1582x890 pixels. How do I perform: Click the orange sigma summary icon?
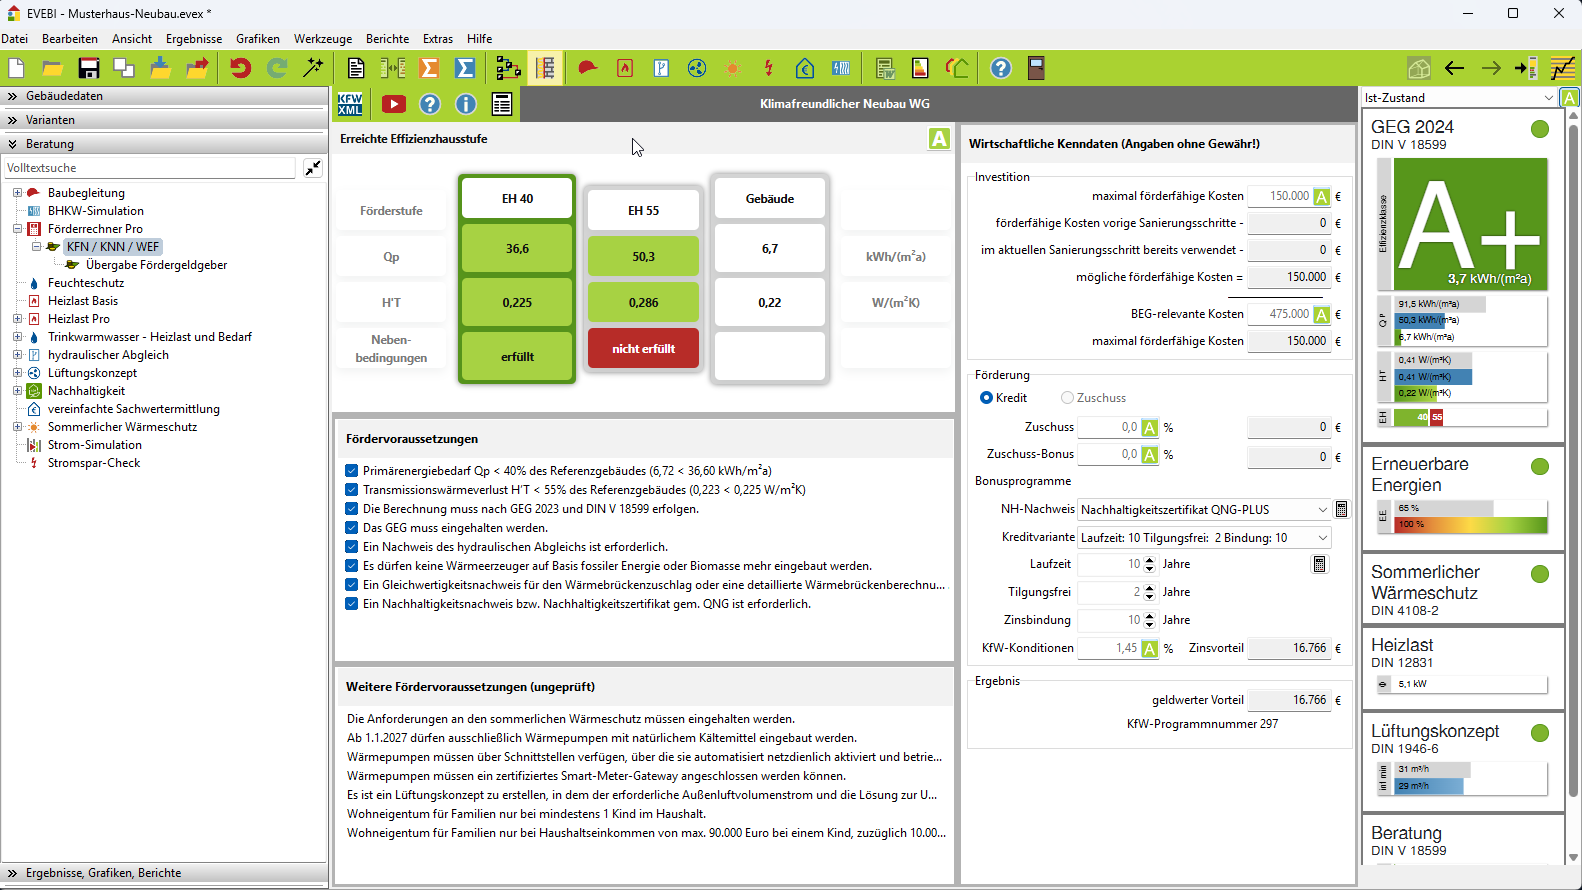[x=429, y=68]
